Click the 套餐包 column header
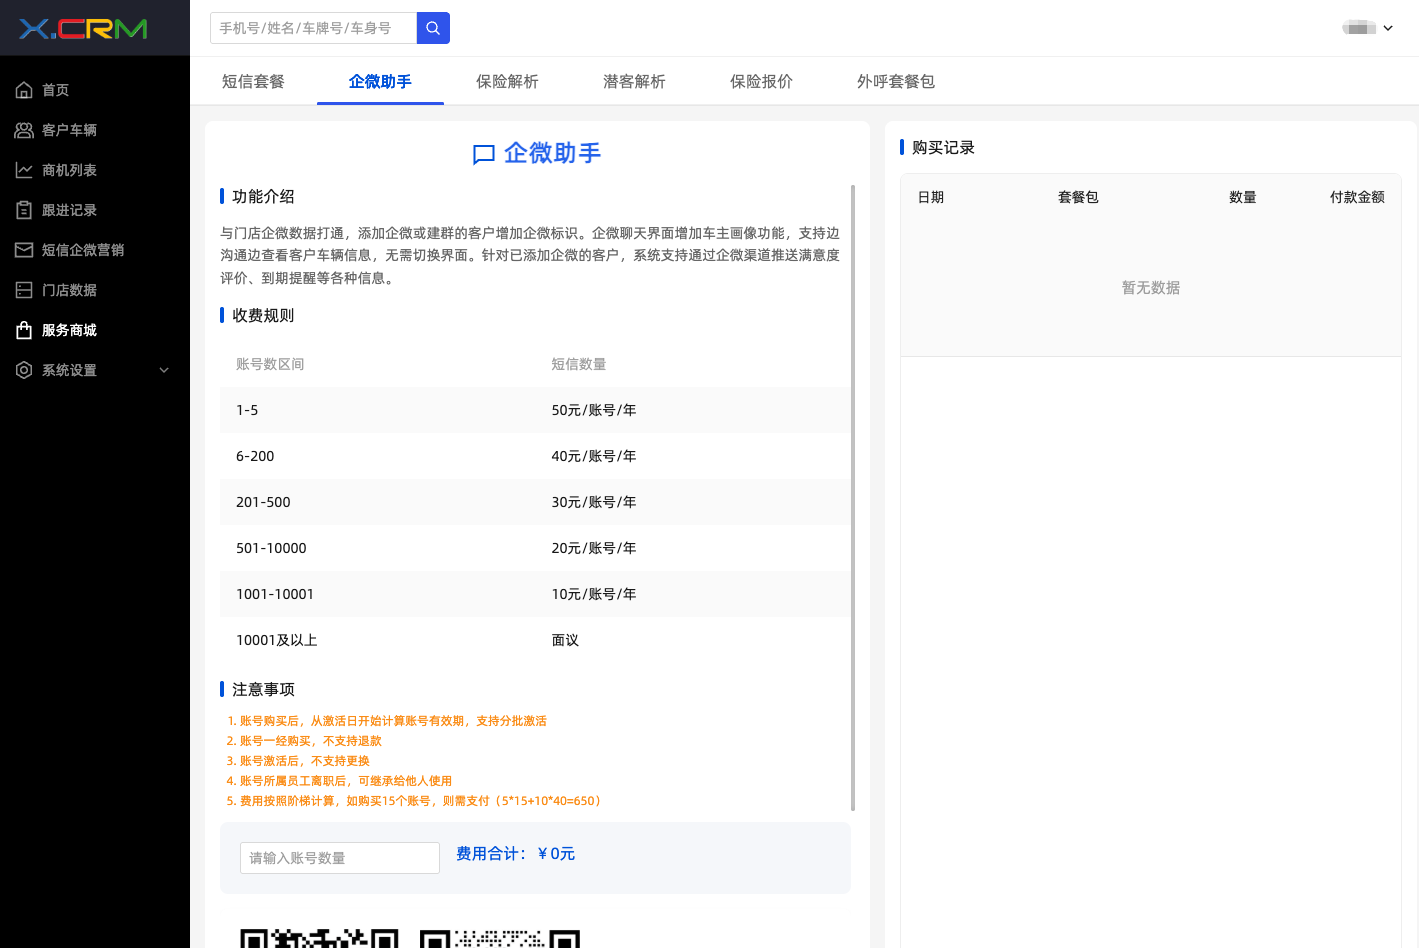This screenshot has width=1419, height=948. (1078, 197)
